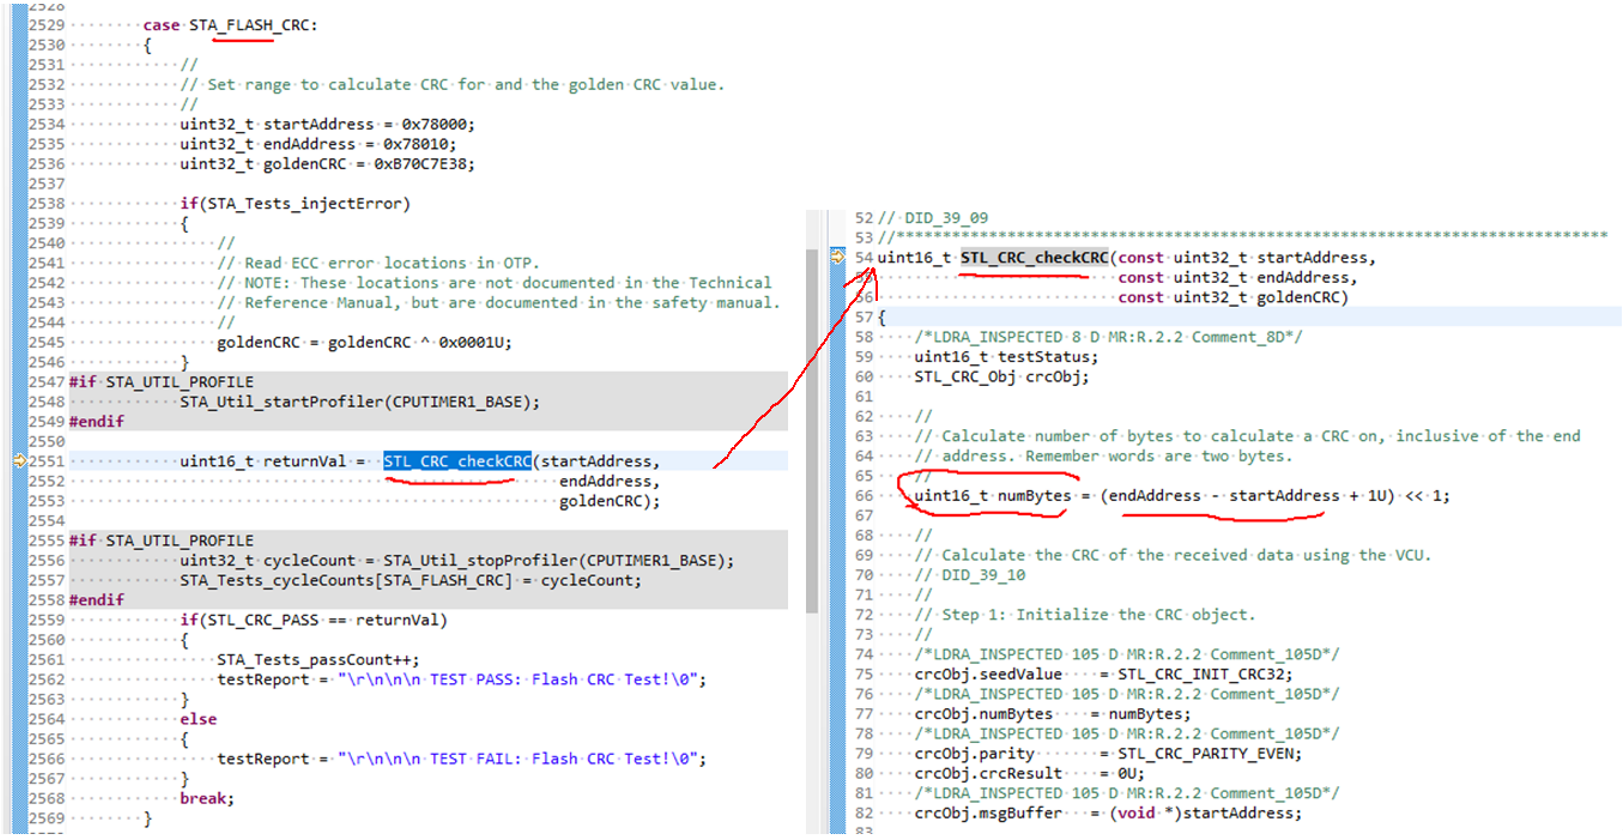Click the STA_Util_stopProfiler call
Viewport: 1623px width, 839px height.
[558, 560]
